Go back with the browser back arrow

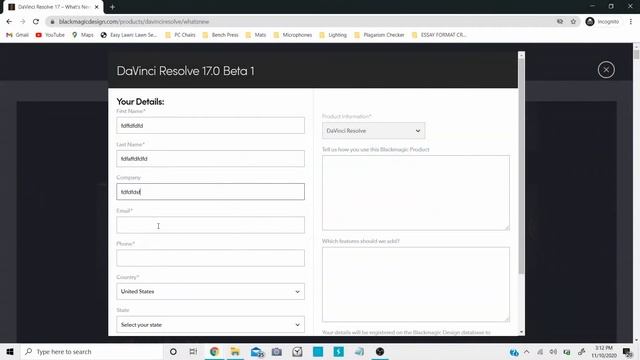tap(9, 22)
